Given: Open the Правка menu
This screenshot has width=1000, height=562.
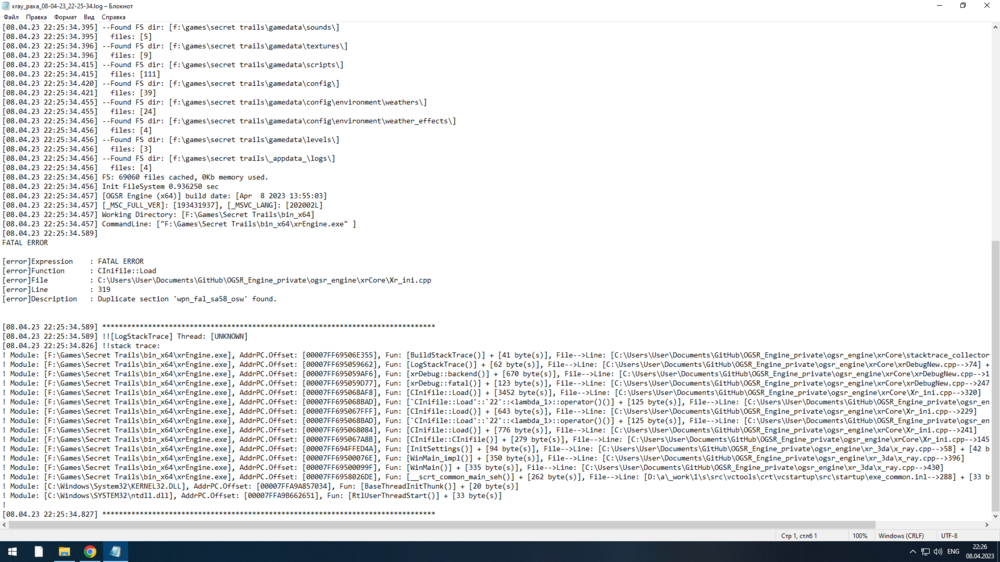Looking at the screenshot, I should [x=36, y=17].
